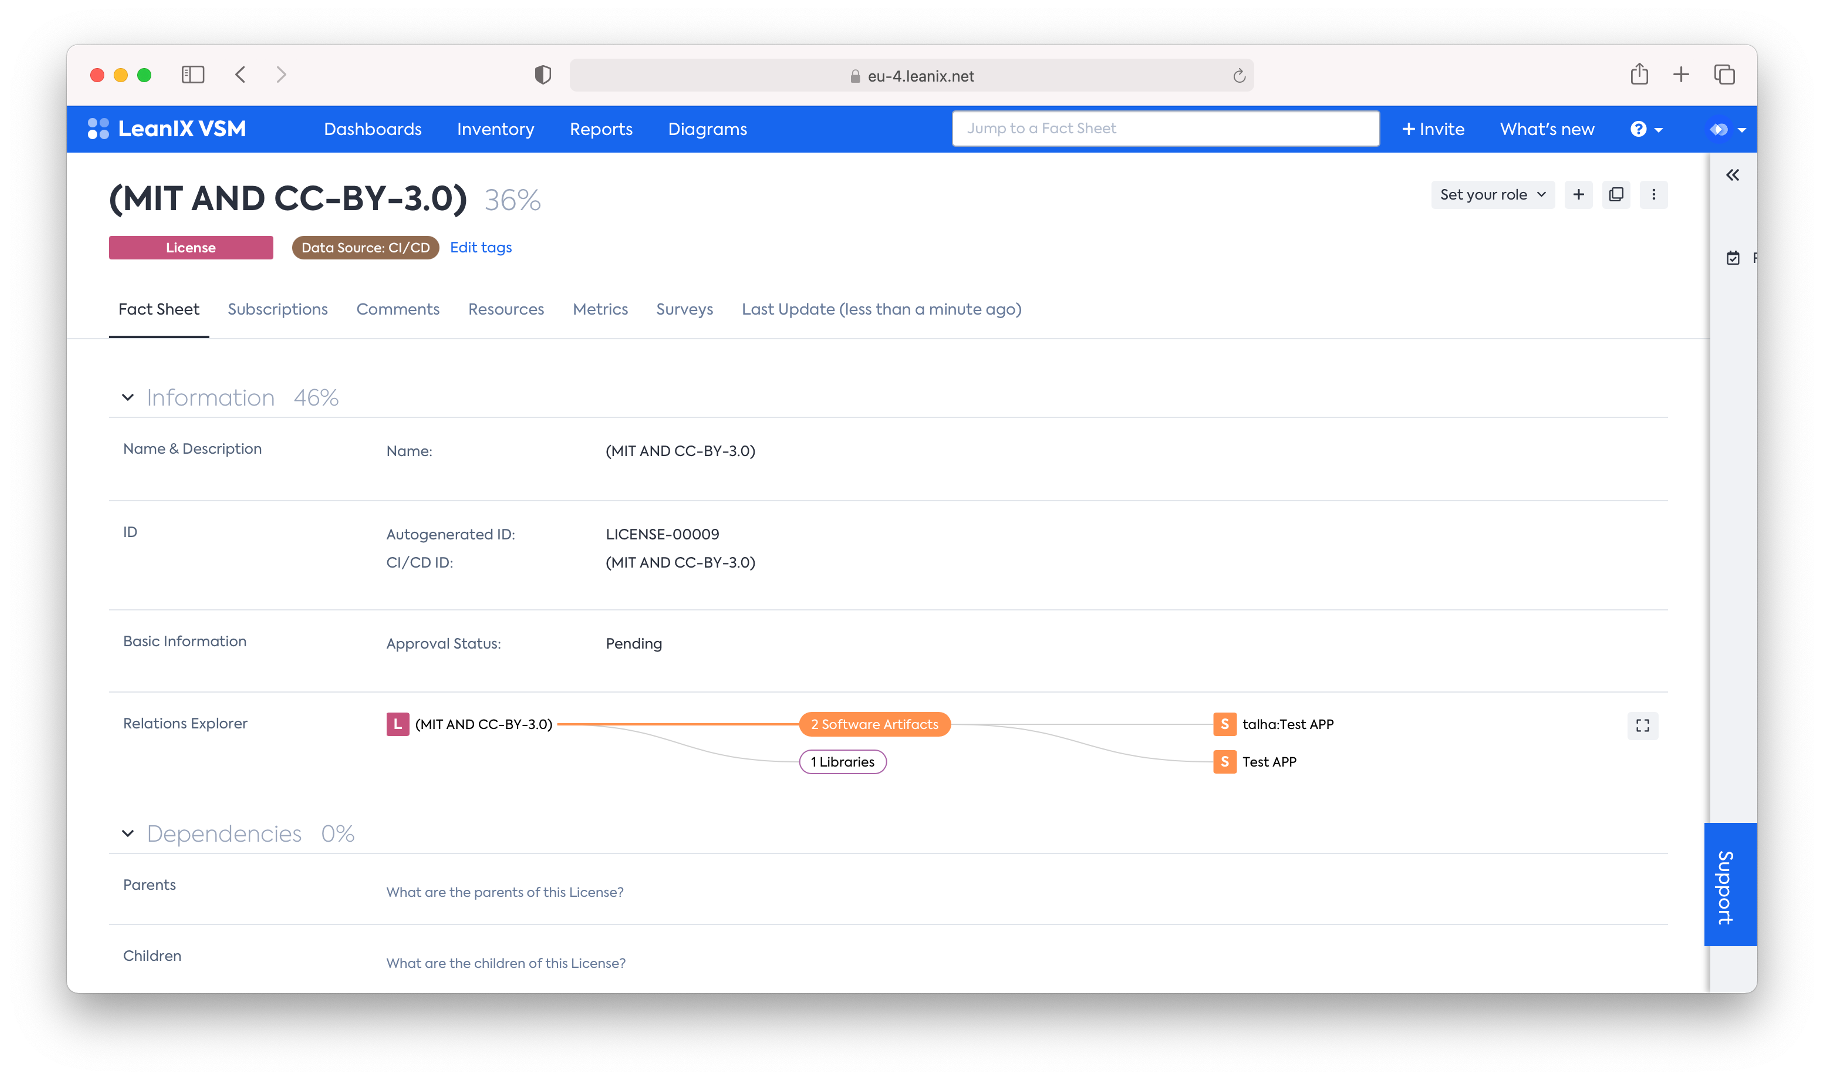Screen dimensions: 1822x1080
Task: Collapse the Information section
Action: pyautogui.click(x=128, y=398)
